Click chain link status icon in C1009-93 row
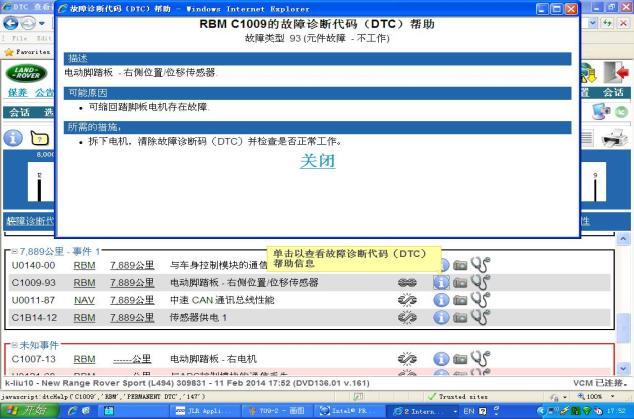This screenshot has height=419, width=634. pos(407,283)
